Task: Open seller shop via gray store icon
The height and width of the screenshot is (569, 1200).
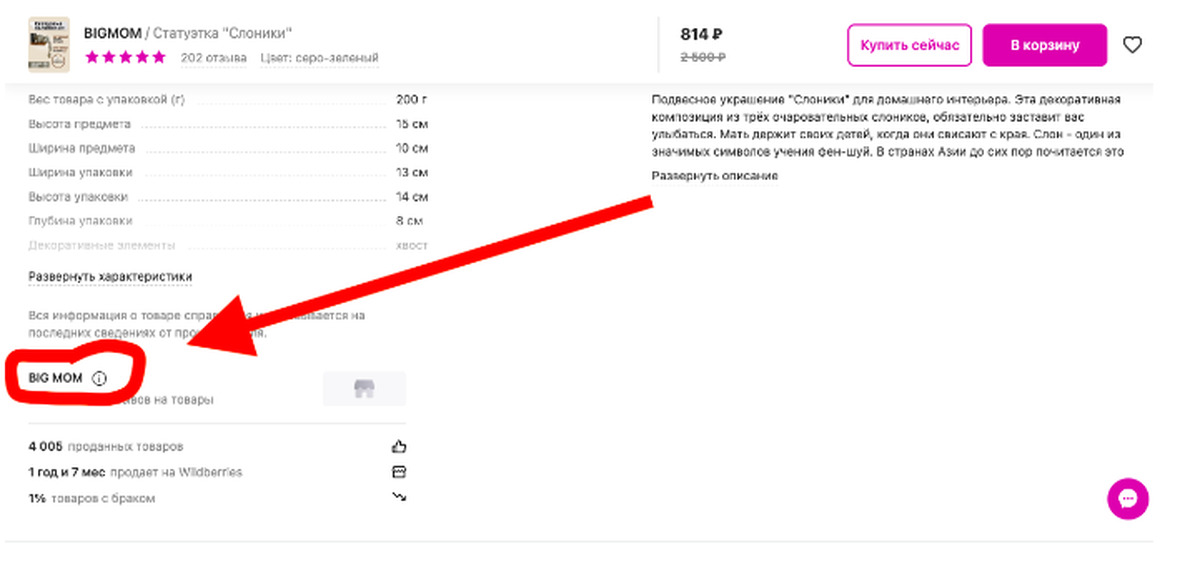Action: (x=364, y=389)
